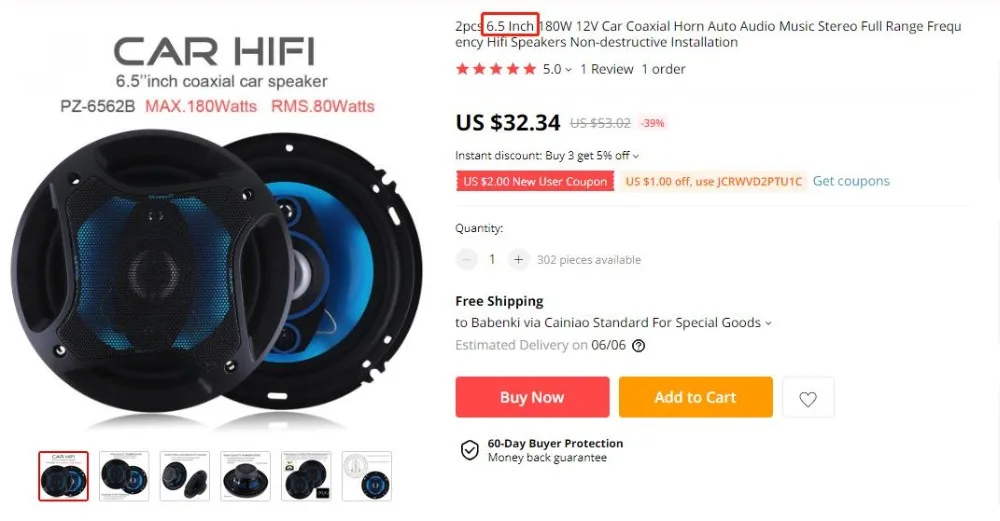Select the last thumbnail with white background
This screenshot has width=1000, height=521.
point(367,476)
